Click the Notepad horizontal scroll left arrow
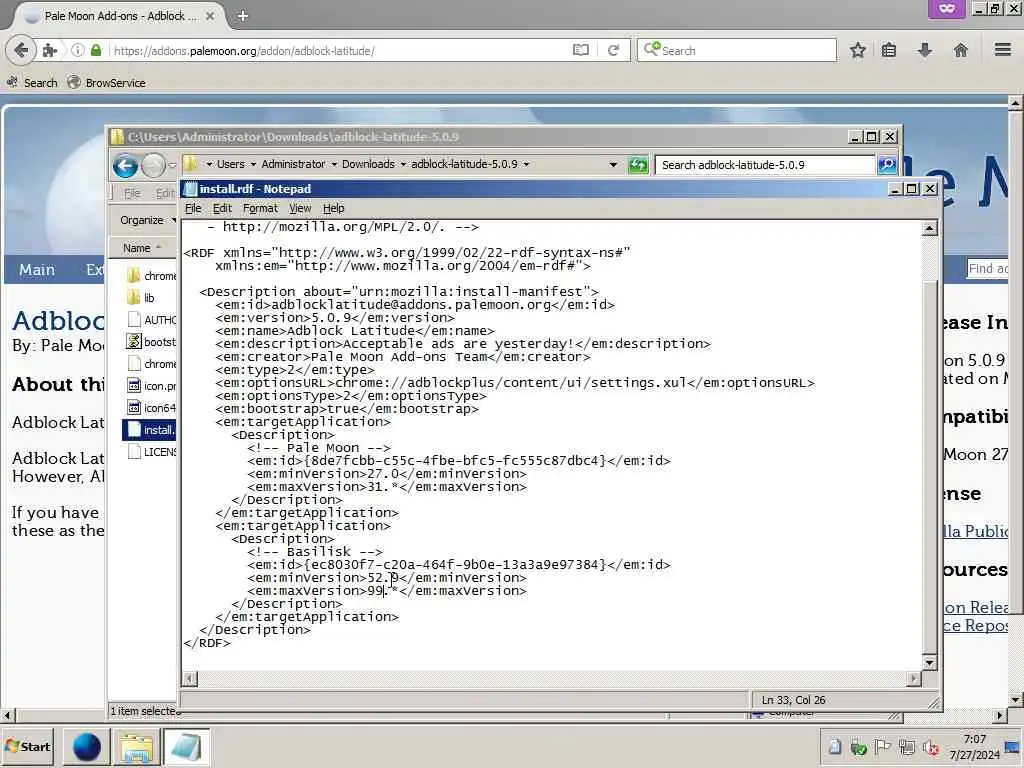 (x=189, y=679)
